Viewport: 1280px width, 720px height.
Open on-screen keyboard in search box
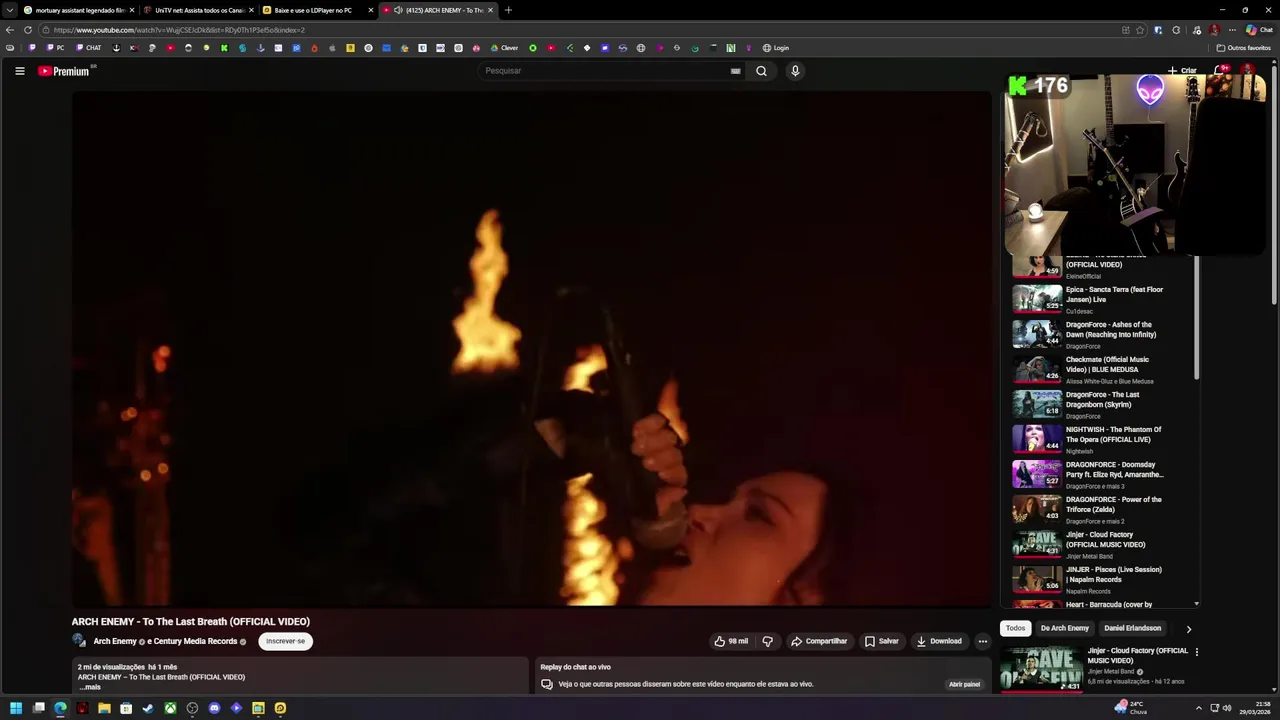pyautogui.click(x=735, y=71)
